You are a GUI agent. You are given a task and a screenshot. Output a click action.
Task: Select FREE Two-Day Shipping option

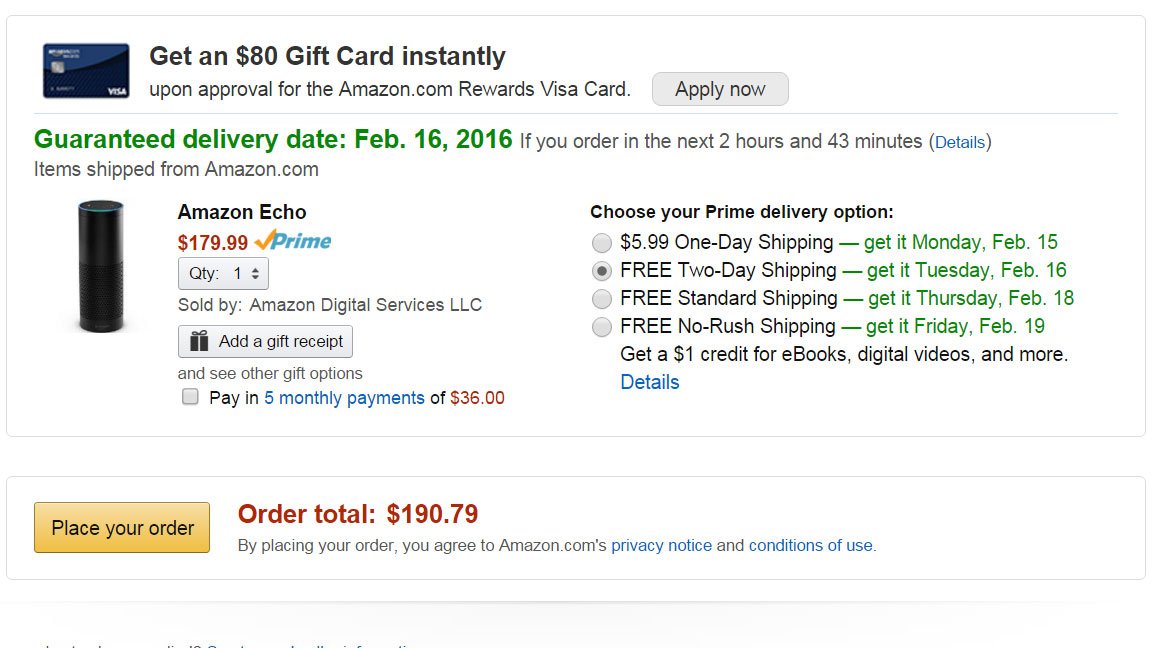601,271
